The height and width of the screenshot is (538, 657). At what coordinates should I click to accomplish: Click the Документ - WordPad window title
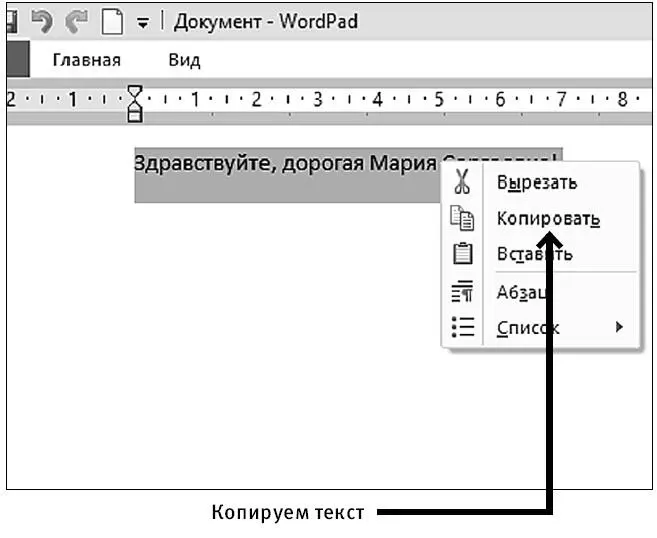coord(266,22)
